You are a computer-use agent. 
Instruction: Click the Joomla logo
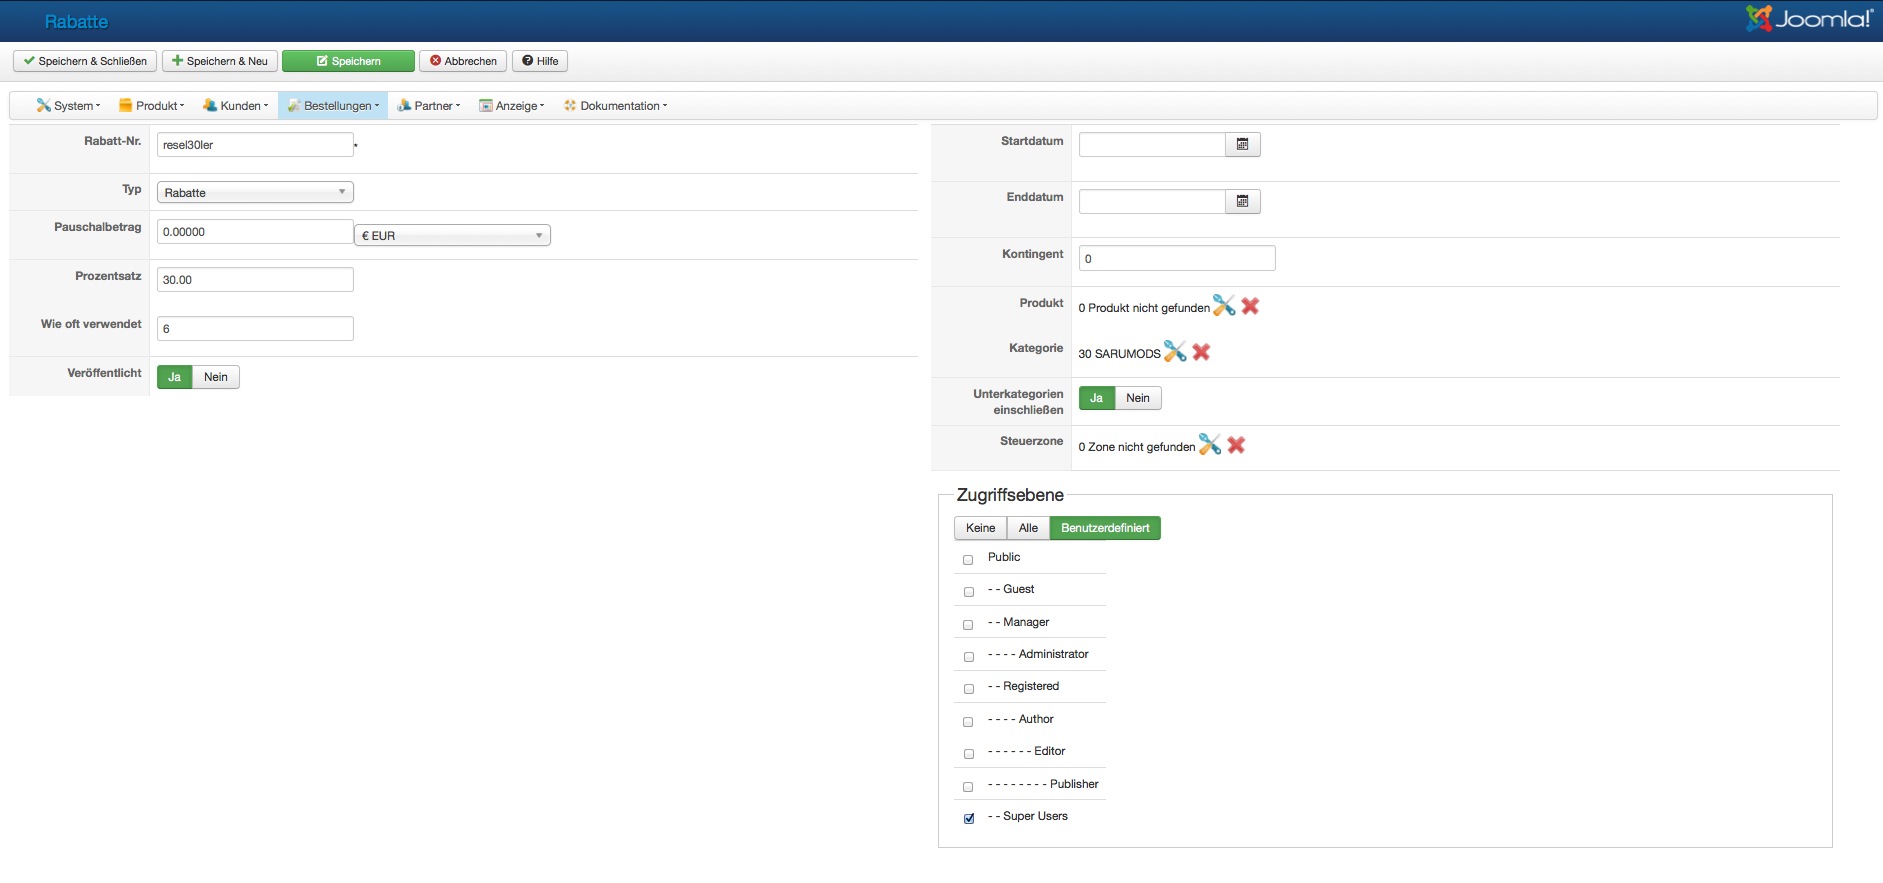tap(1809, 18)
